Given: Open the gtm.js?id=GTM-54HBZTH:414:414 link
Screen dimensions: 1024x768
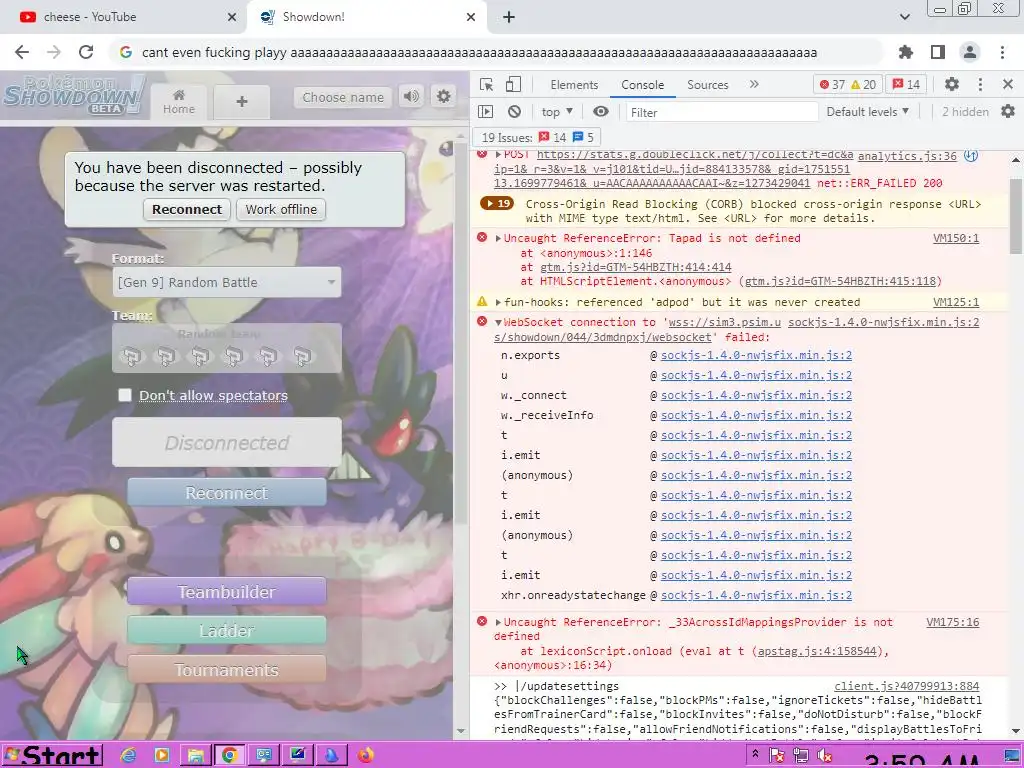Looking at the screenshot, I should tap(635, 267).
